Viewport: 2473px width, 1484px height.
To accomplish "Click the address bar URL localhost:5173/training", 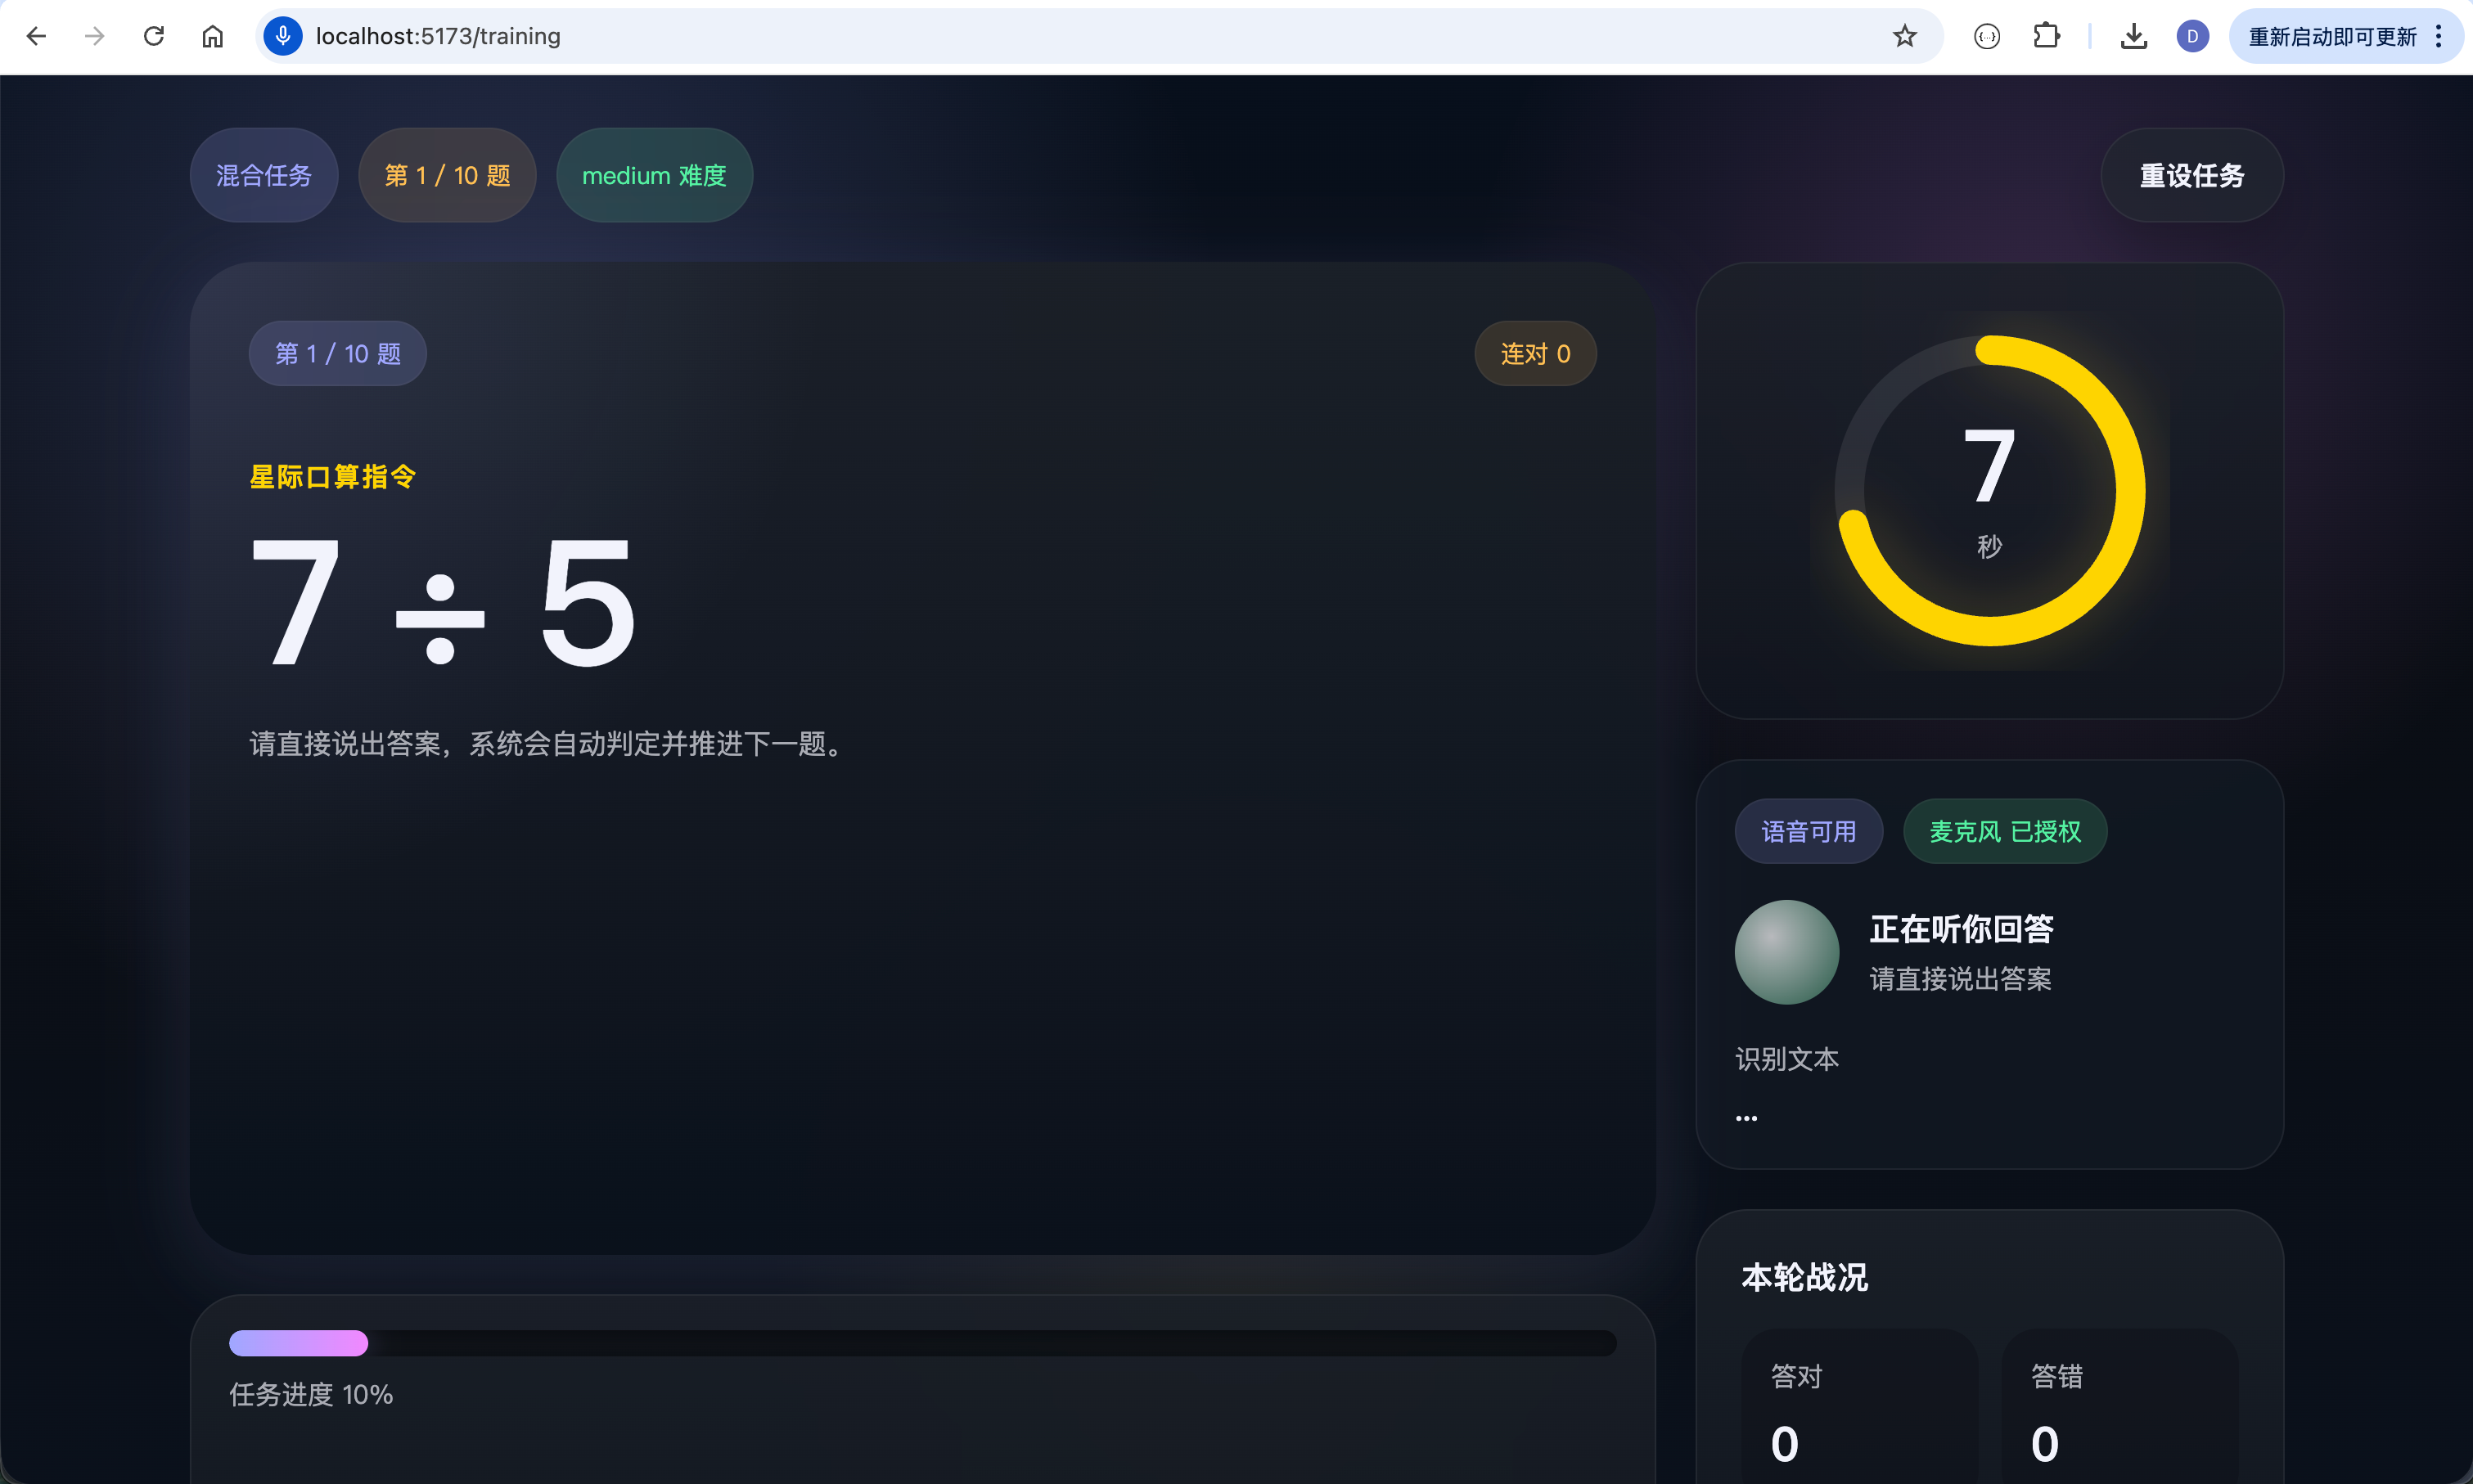I will [x=438, y=37].
